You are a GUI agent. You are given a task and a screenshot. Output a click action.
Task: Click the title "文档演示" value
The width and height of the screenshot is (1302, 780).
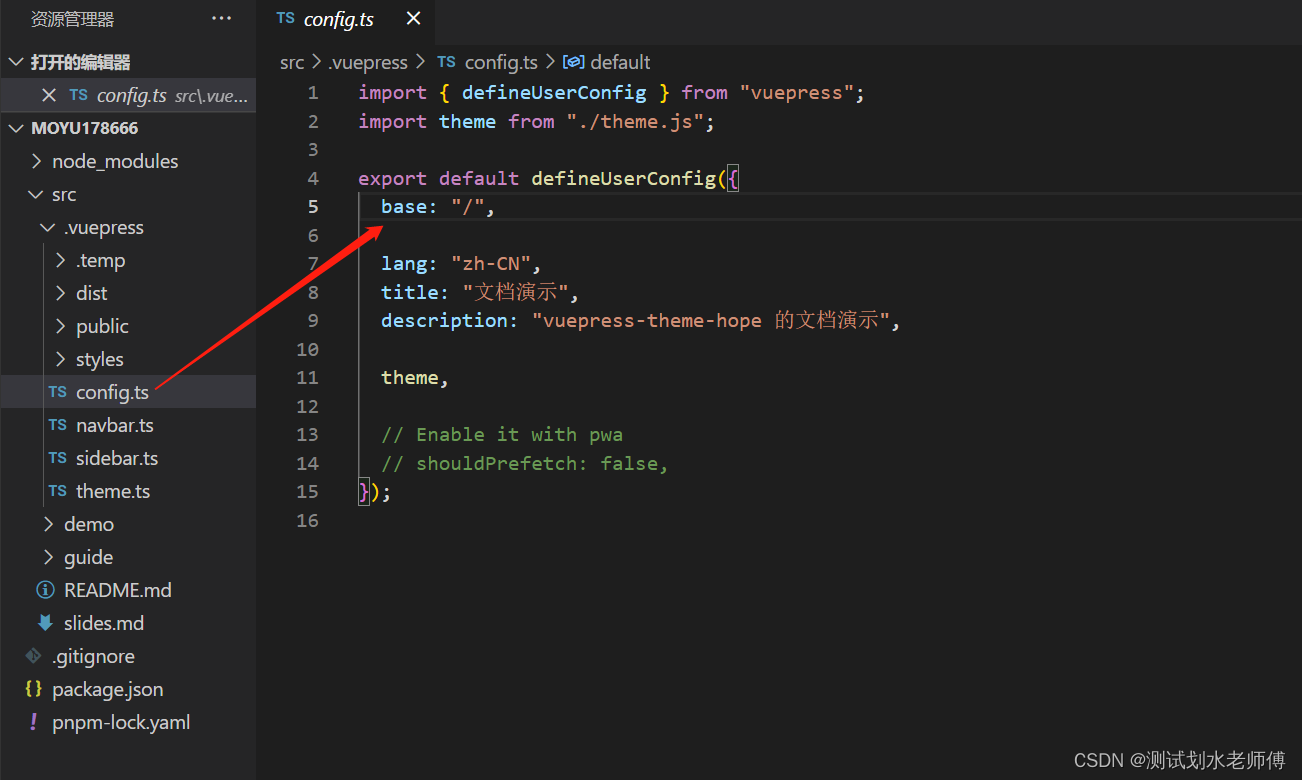[515, 293]
